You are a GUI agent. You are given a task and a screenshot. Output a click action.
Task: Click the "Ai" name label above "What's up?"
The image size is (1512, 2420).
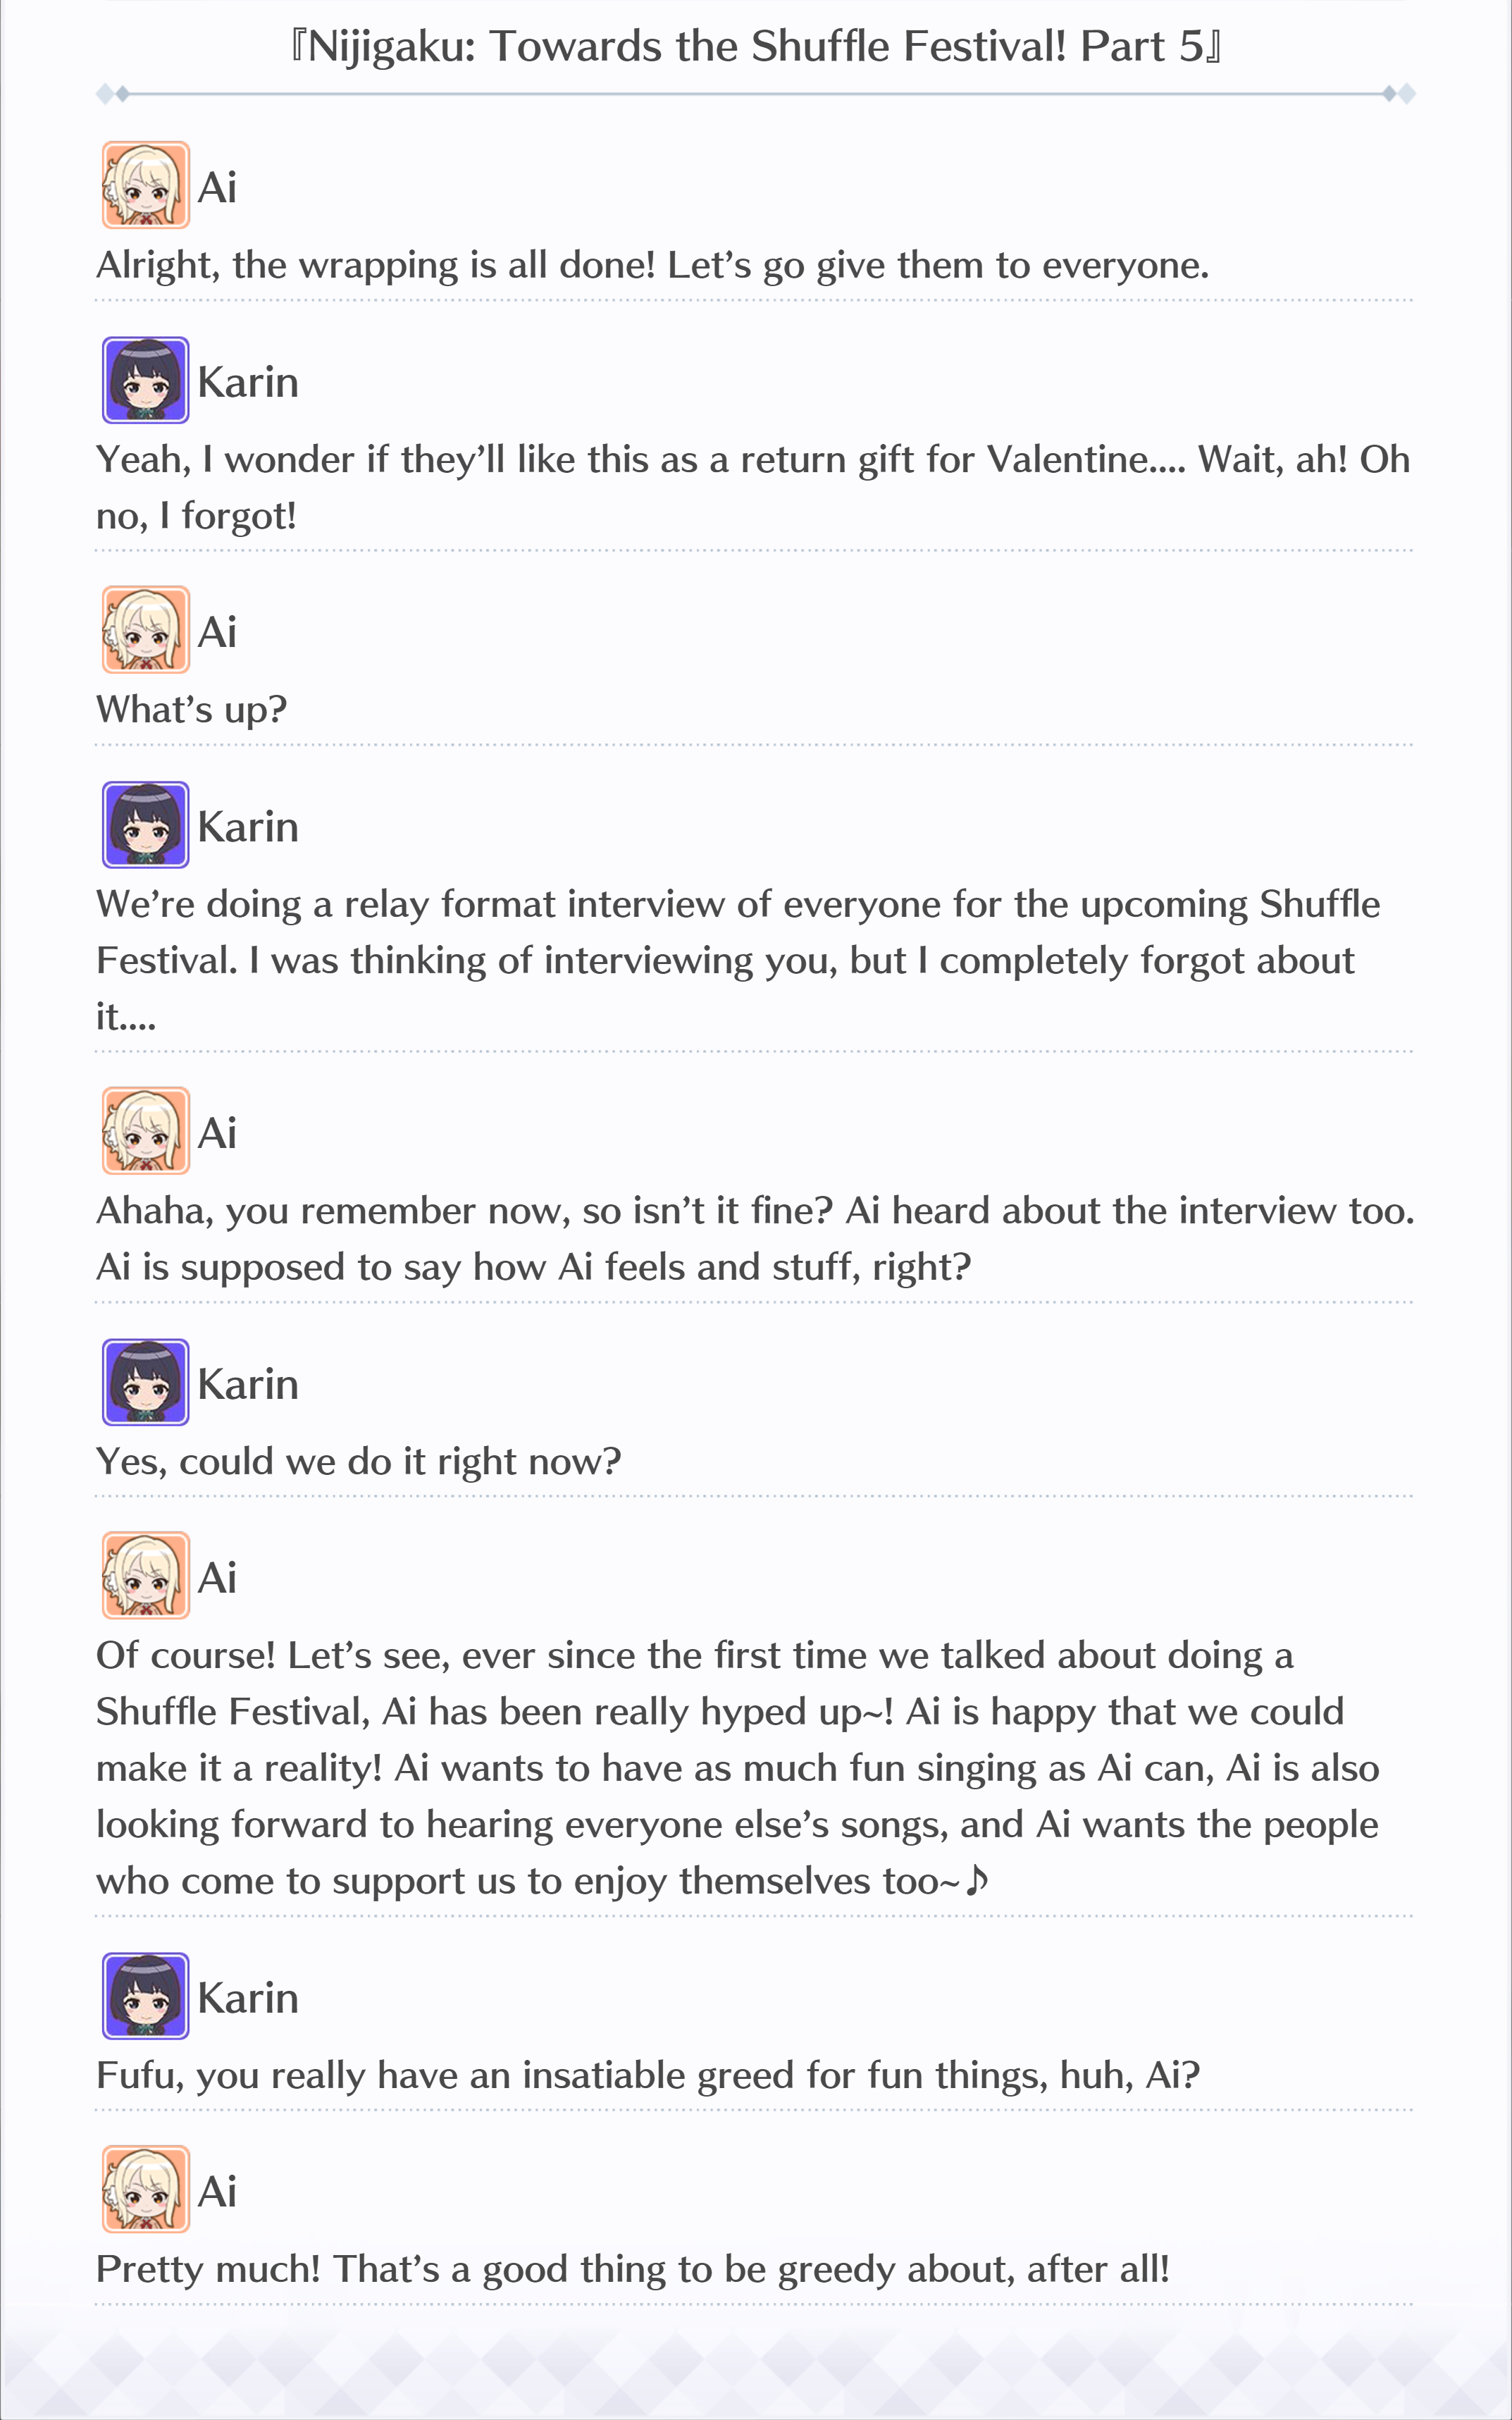point(217,632)
